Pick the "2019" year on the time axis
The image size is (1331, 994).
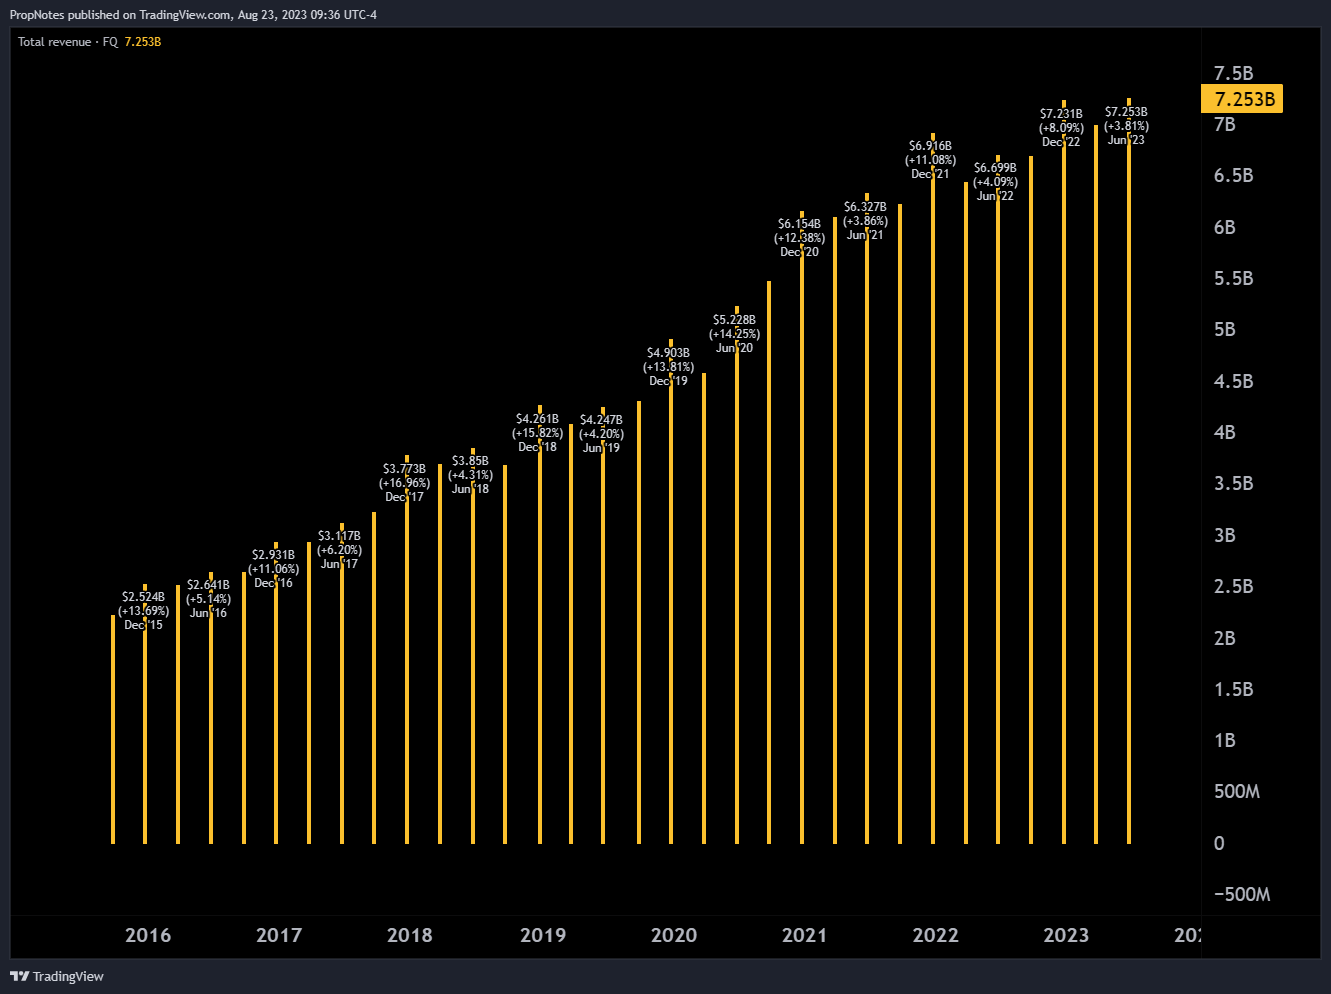coord(543,935)
